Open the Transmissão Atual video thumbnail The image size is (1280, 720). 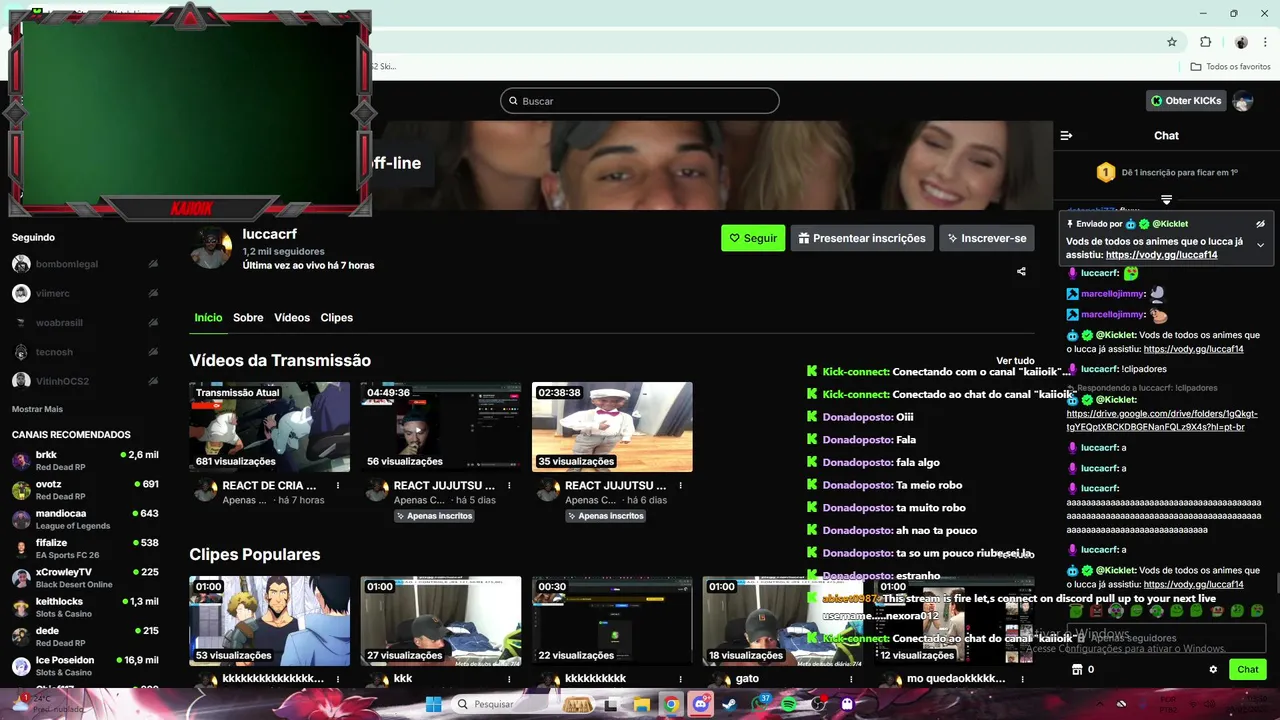point(270,427)
